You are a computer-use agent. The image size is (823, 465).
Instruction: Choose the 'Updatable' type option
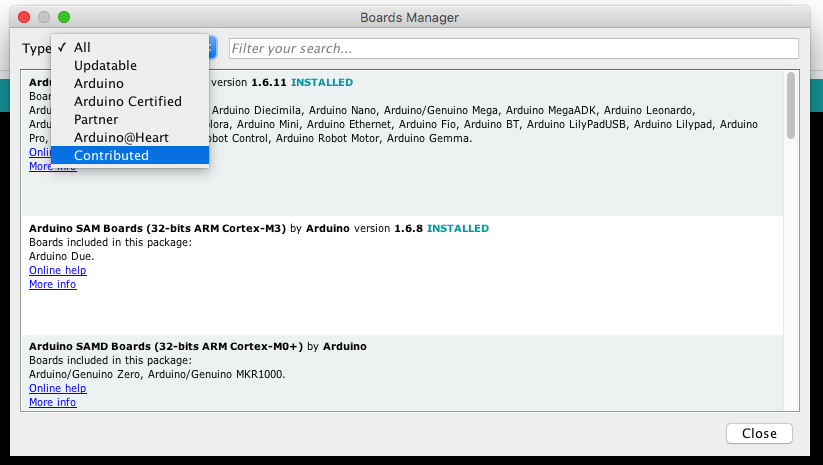coord(130,66)
